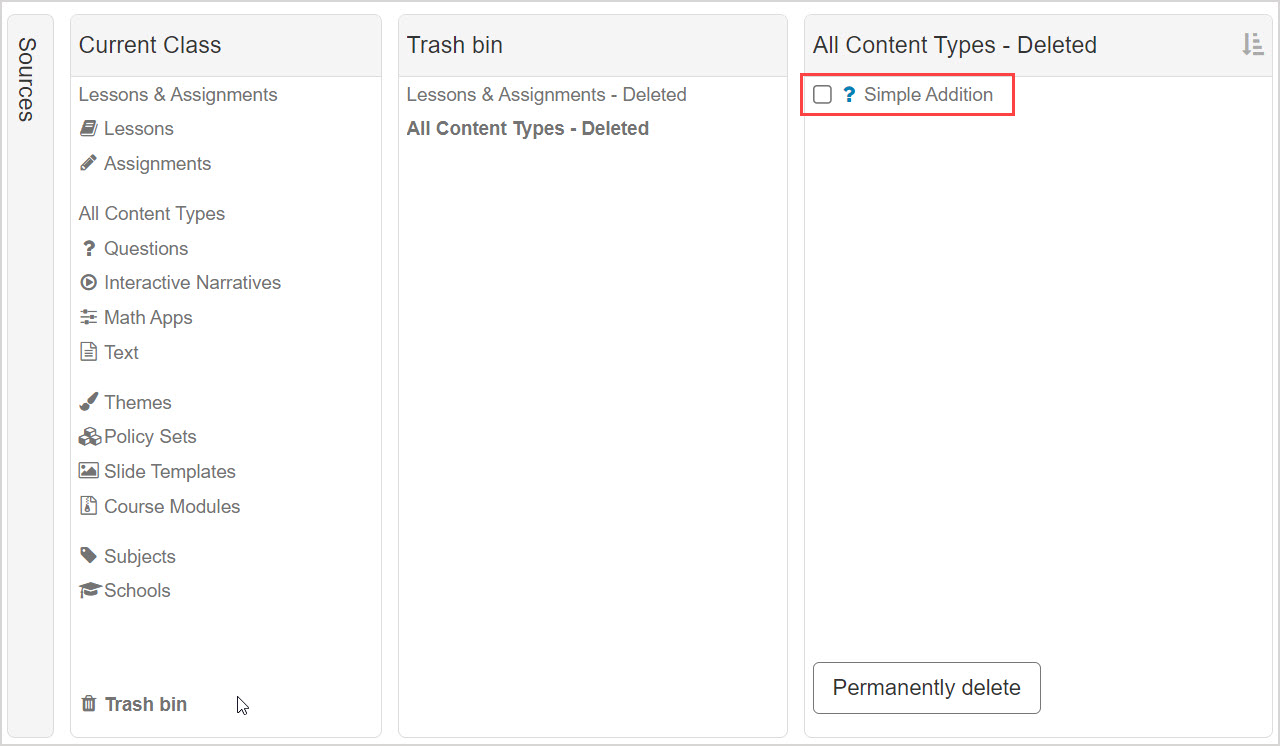Open the Text content type
The height and width of the screenshot is (746, 1280).
pyautogui.click(x=121, y=353)
